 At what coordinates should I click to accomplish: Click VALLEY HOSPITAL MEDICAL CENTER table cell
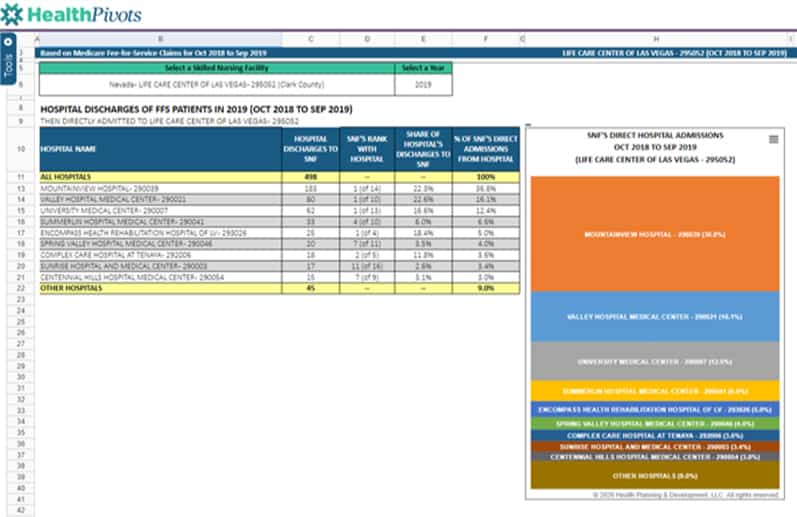[x=161, y=199]
